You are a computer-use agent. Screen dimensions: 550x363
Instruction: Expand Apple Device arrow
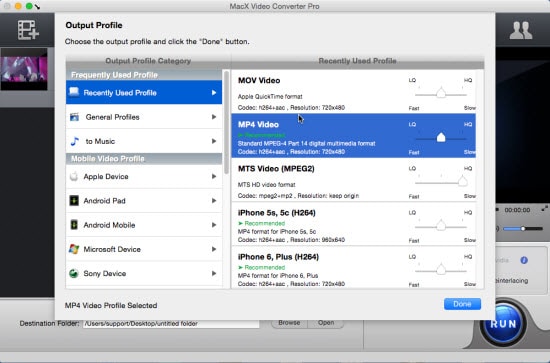[x=214, y=176]
